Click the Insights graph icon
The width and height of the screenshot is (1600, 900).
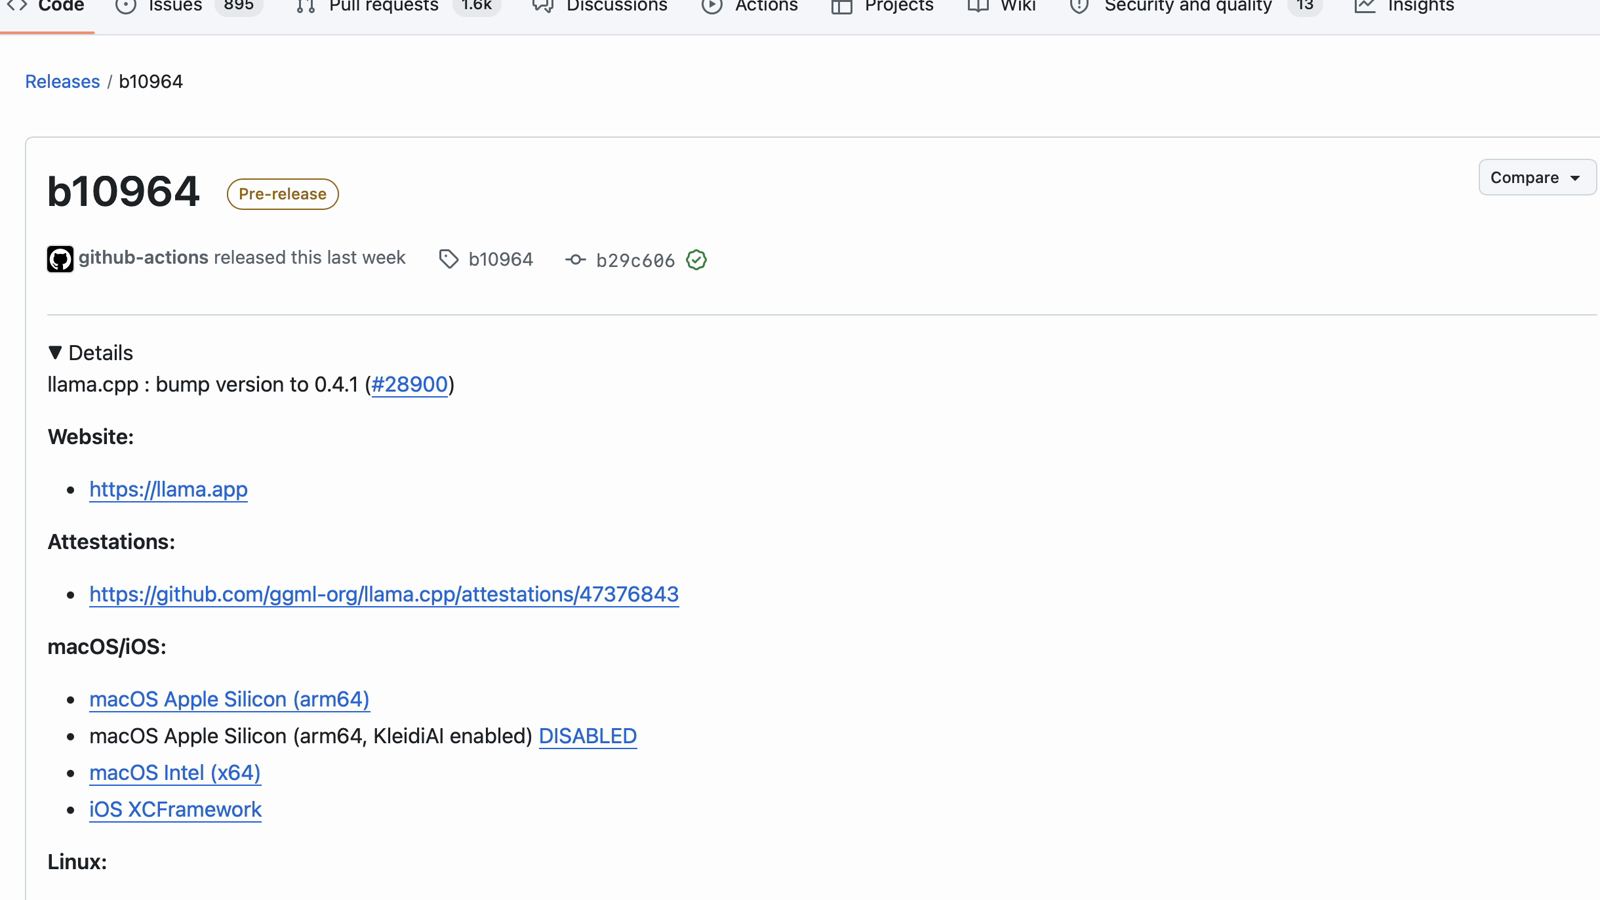(1365, 6)
